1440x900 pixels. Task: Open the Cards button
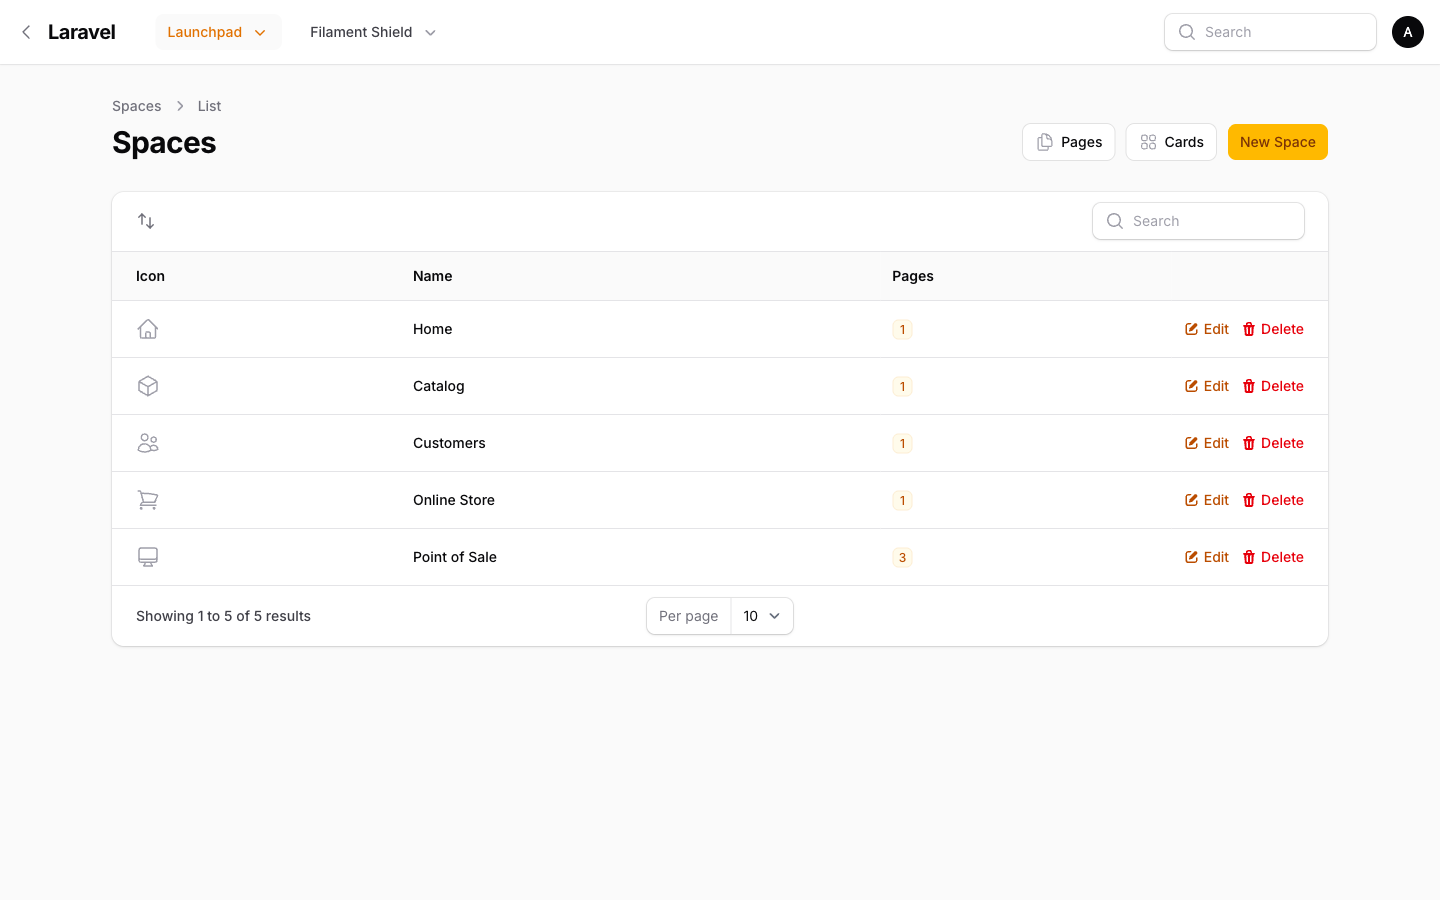1171,142
